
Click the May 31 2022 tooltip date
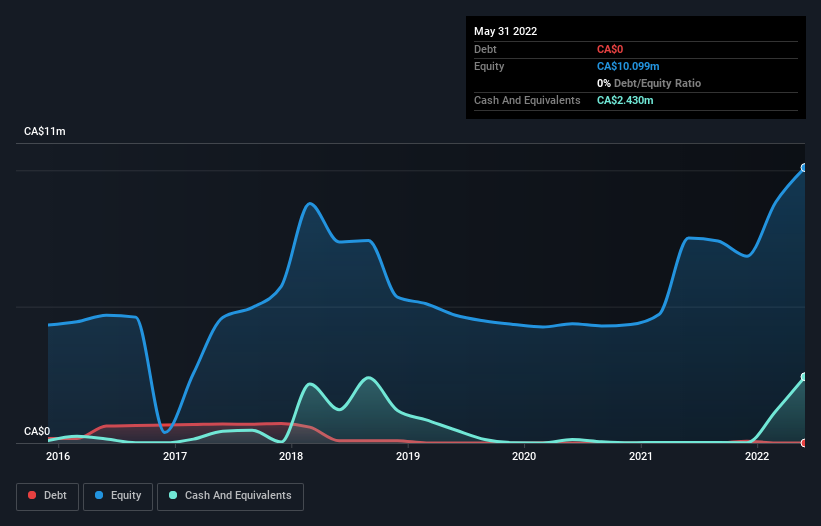pos(505,31)
